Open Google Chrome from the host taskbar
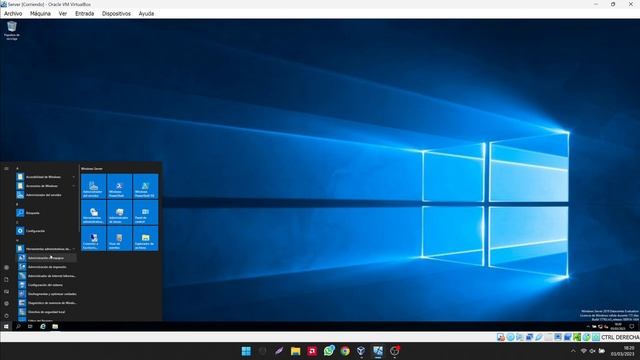The image size is (640, 360). tap(345, 351)
